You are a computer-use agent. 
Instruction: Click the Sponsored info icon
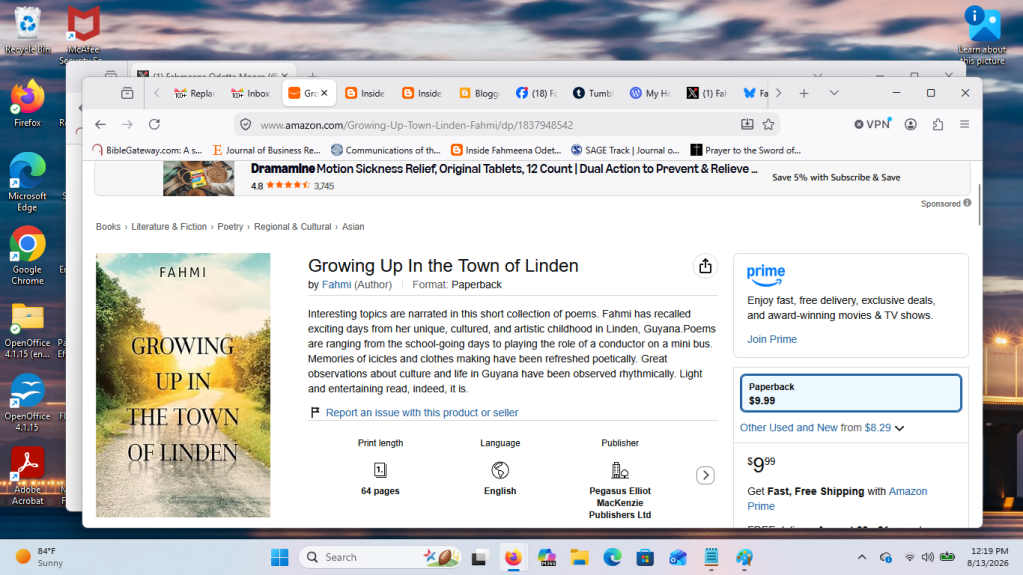click(968, 203)
